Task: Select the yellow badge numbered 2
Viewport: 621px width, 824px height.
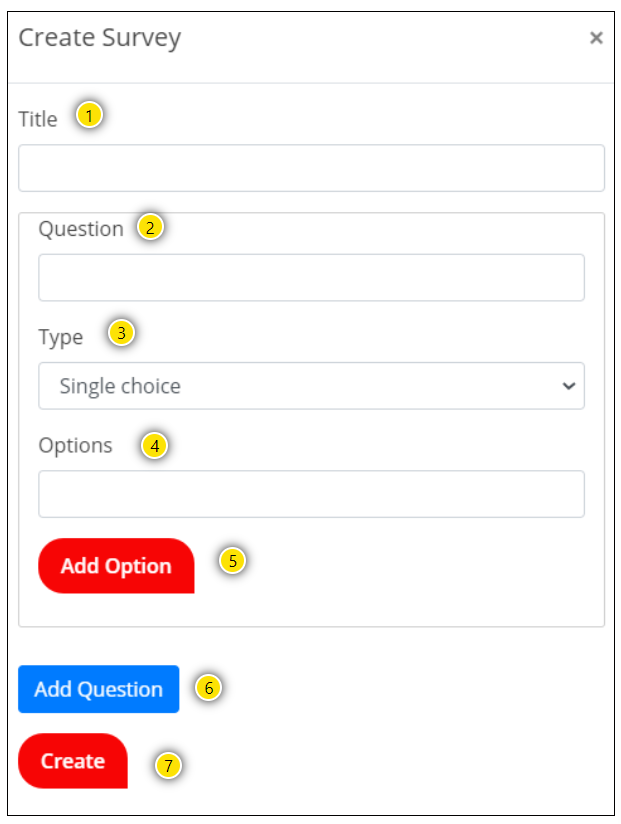Action: [x=149, y=227]
